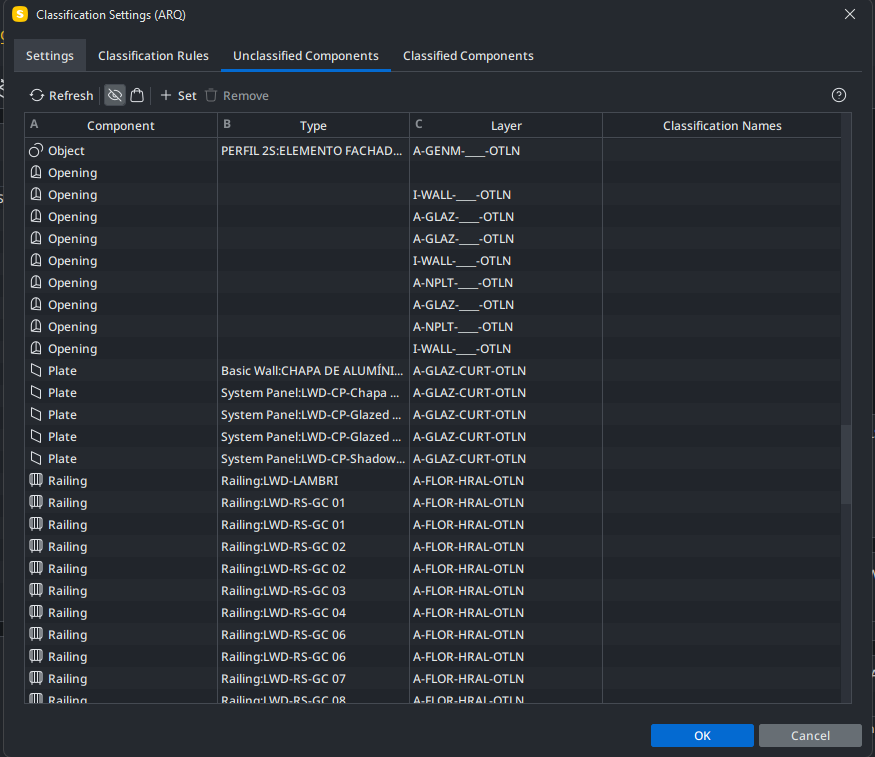The image size is (875, 757).
Task: Click the Refresh icon in the toolbar
Action: coord(37,95)
